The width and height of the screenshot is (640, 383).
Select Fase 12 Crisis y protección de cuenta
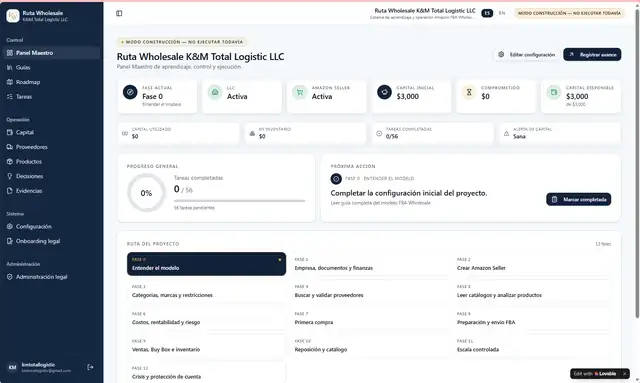[x=207, y=372]
